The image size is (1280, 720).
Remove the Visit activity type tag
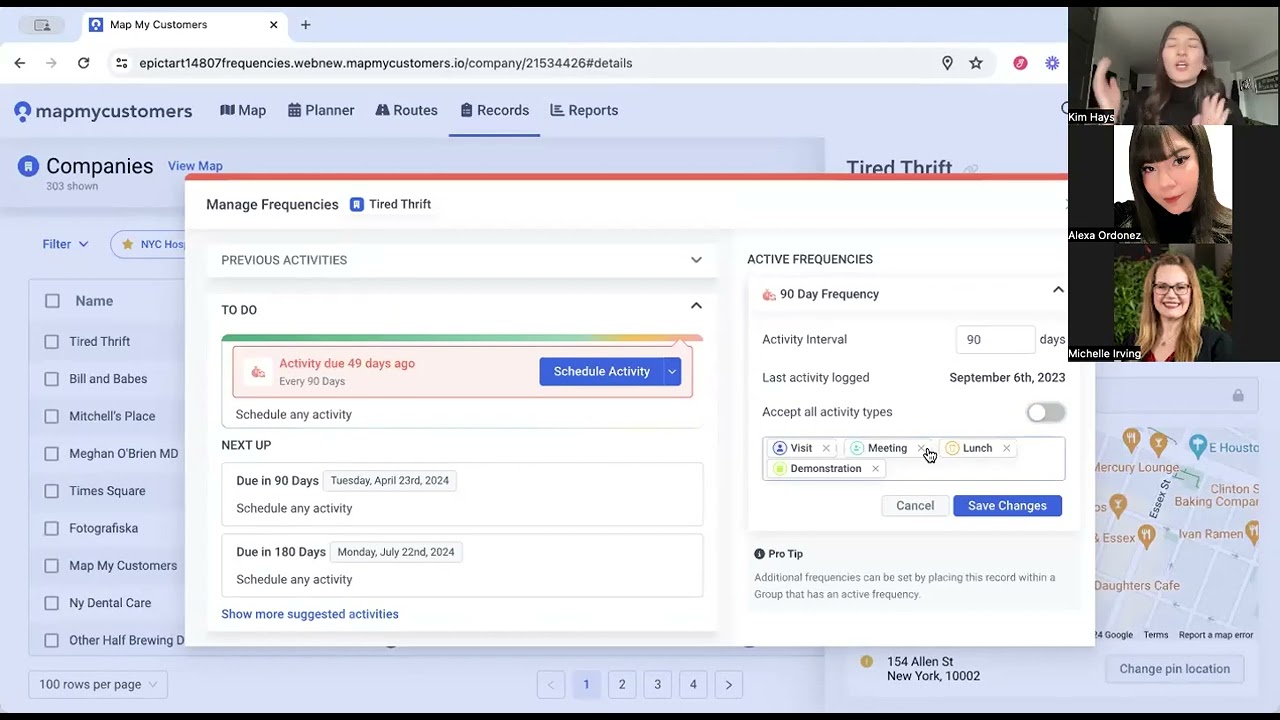click(x=826, y=448)
